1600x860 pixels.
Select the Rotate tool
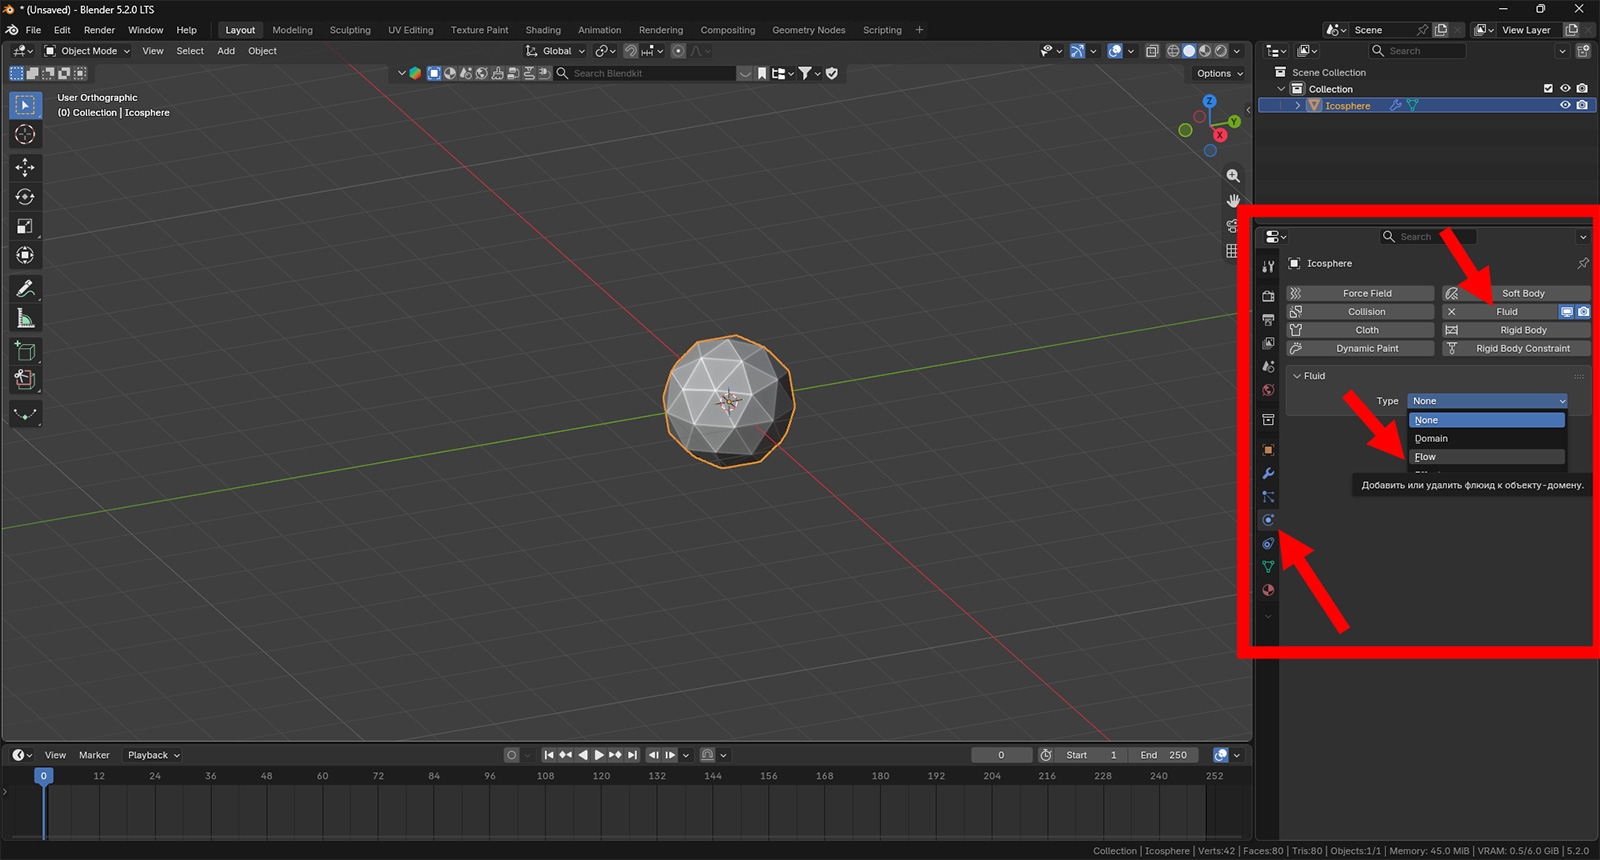coord(25,197)
